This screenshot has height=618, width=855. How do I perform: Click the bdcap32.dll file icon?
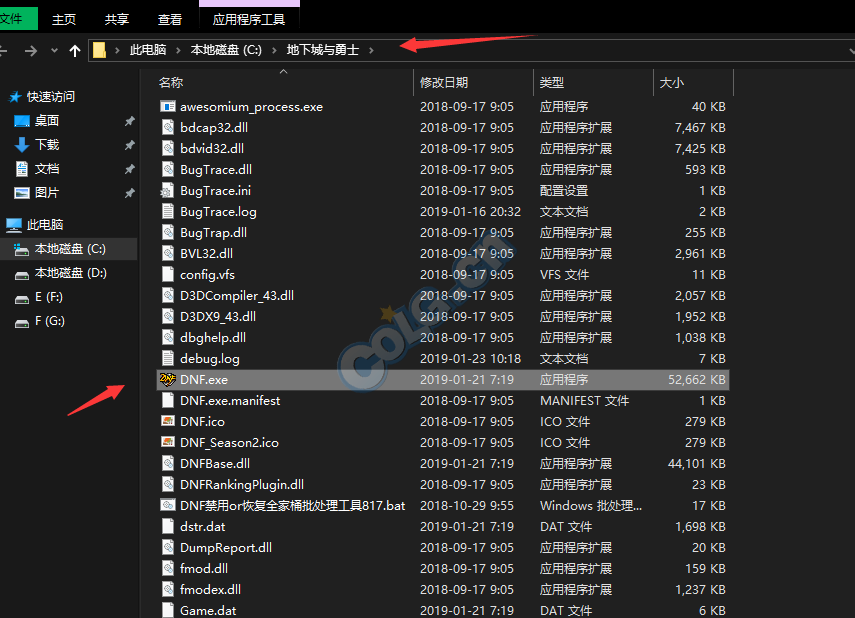(x=167, y=127)
